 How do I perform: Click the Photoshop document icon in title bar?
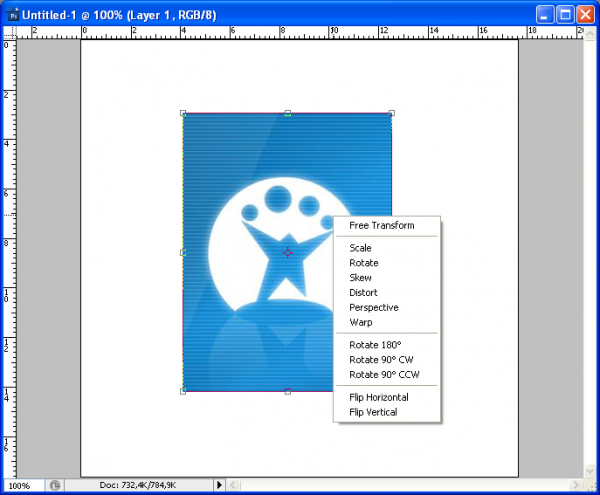(x=13, y=15)
